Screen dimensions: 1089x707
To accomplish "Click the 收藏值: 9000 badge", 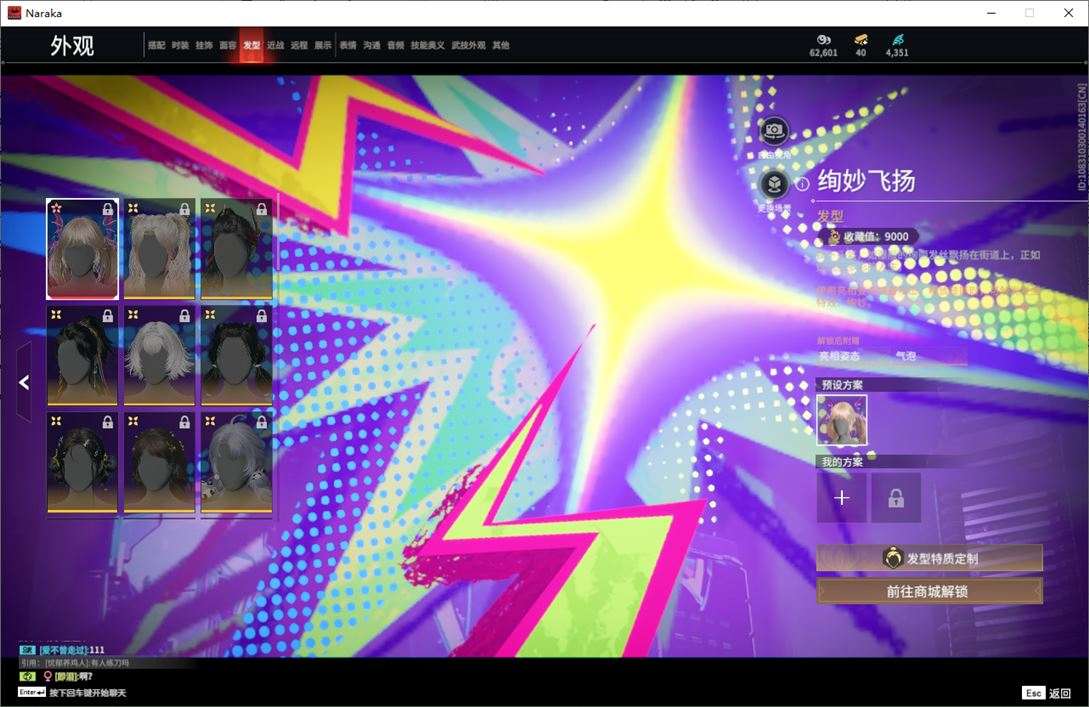I will (870, 237).
